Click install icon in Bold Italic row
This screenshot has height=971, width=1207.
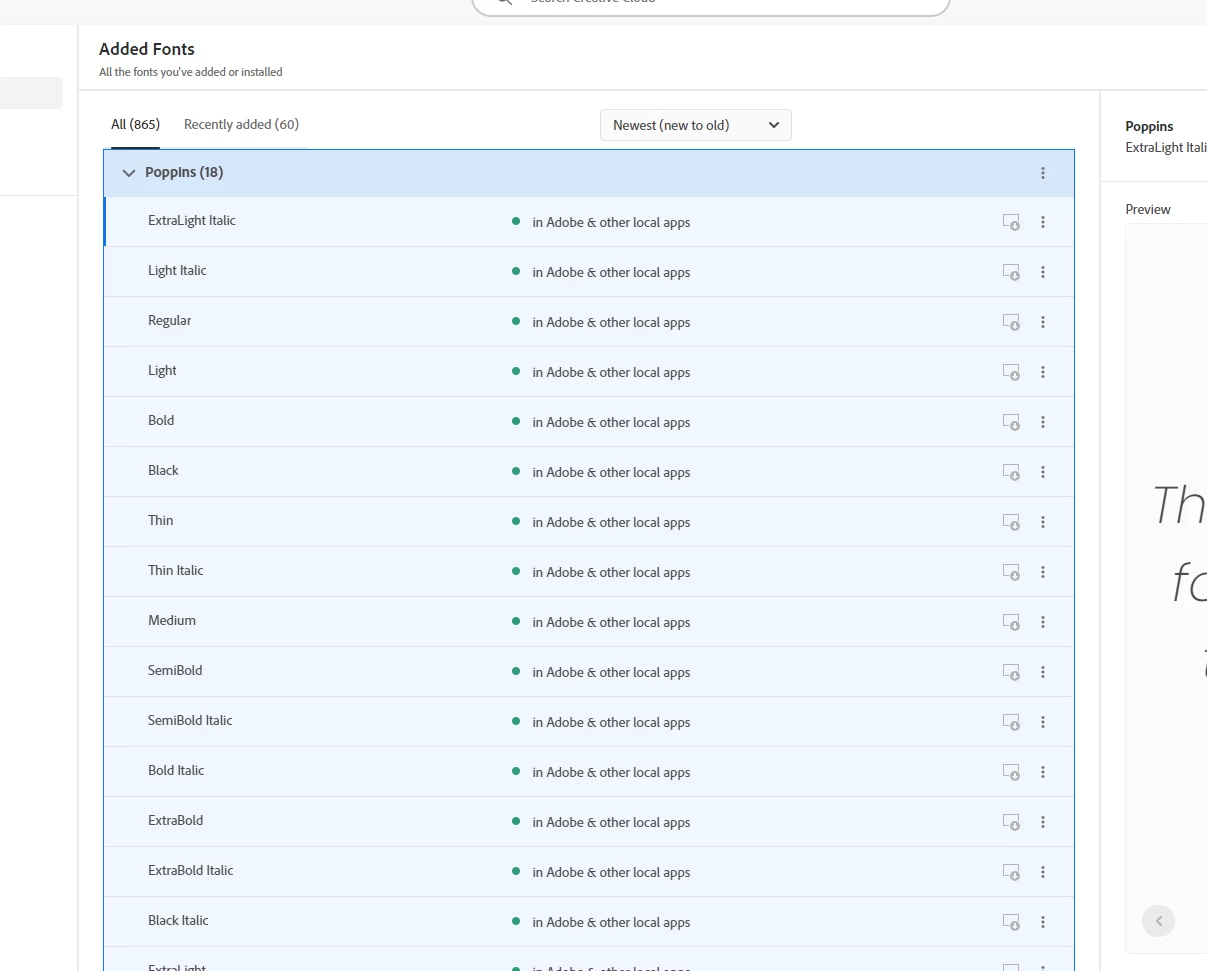point(1011,772)
